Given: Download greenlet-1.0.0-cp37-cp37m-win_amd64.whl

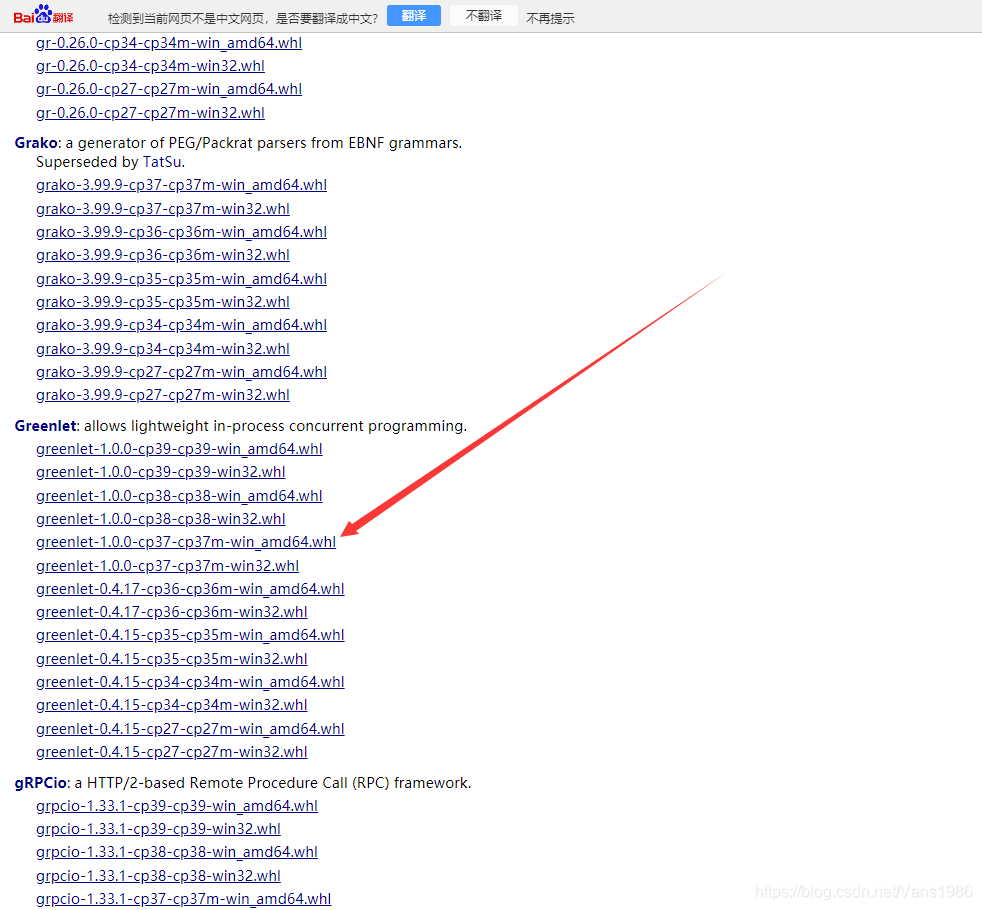Looking at the screenshot, I should (x=186, y=543).
